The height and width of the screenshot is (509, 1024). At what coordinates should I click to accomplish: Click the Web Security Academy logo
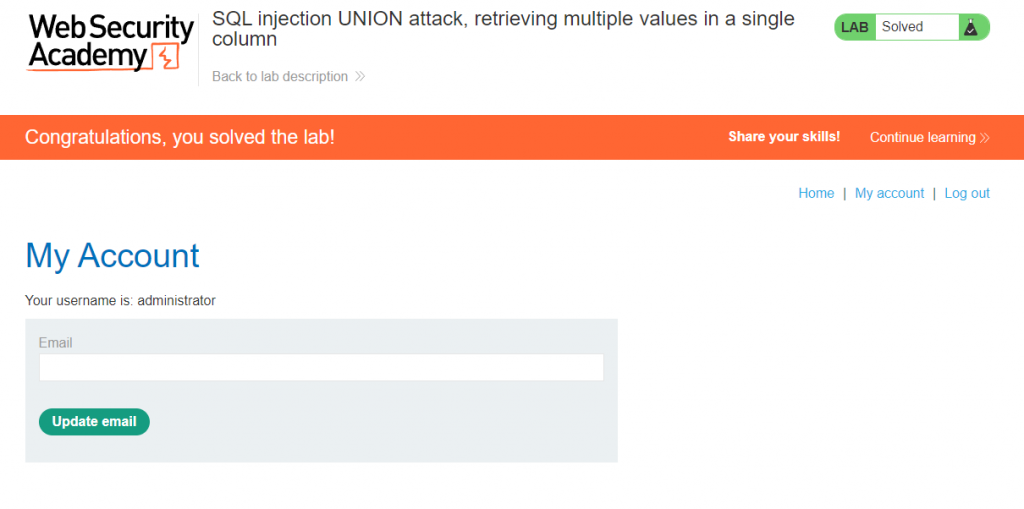click(x=110, y=43)
